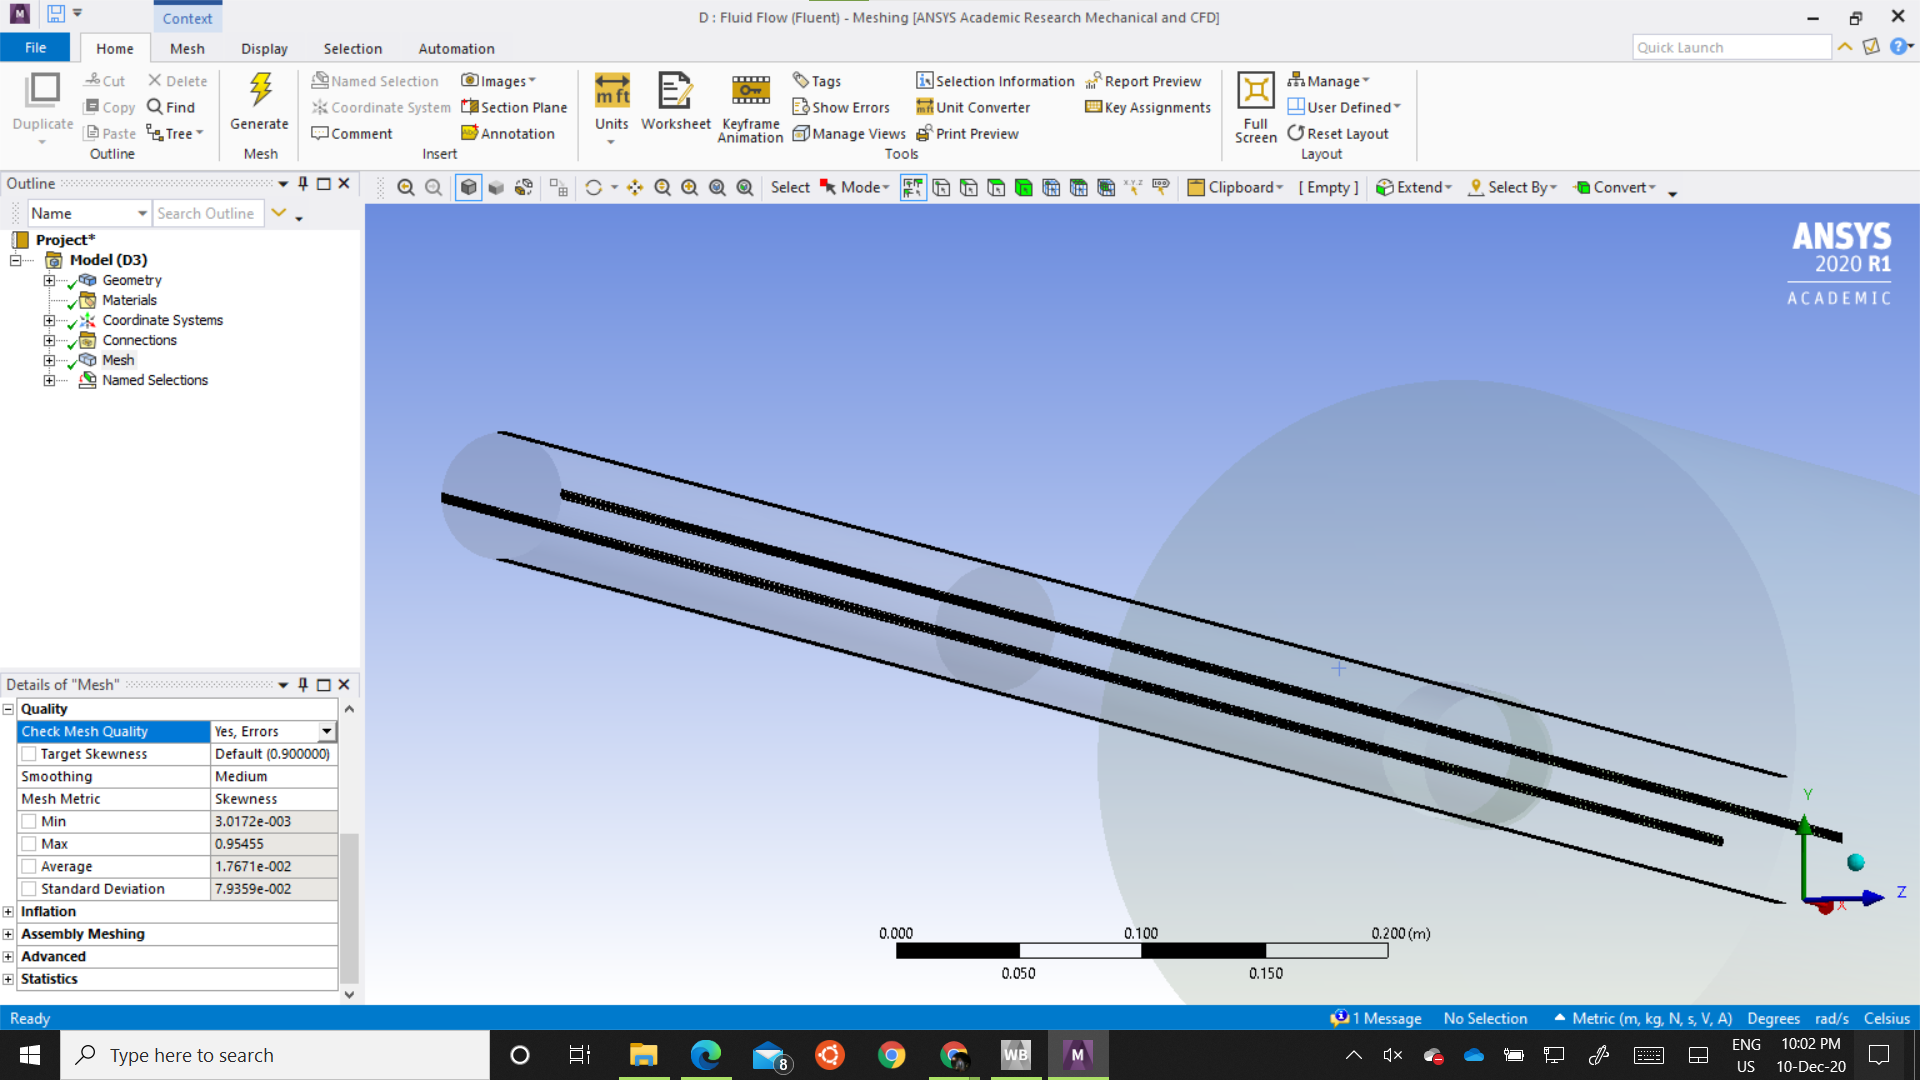Open the Manage layout menu
This screenshot has width=1920, height=1080.
(1329, 81)
